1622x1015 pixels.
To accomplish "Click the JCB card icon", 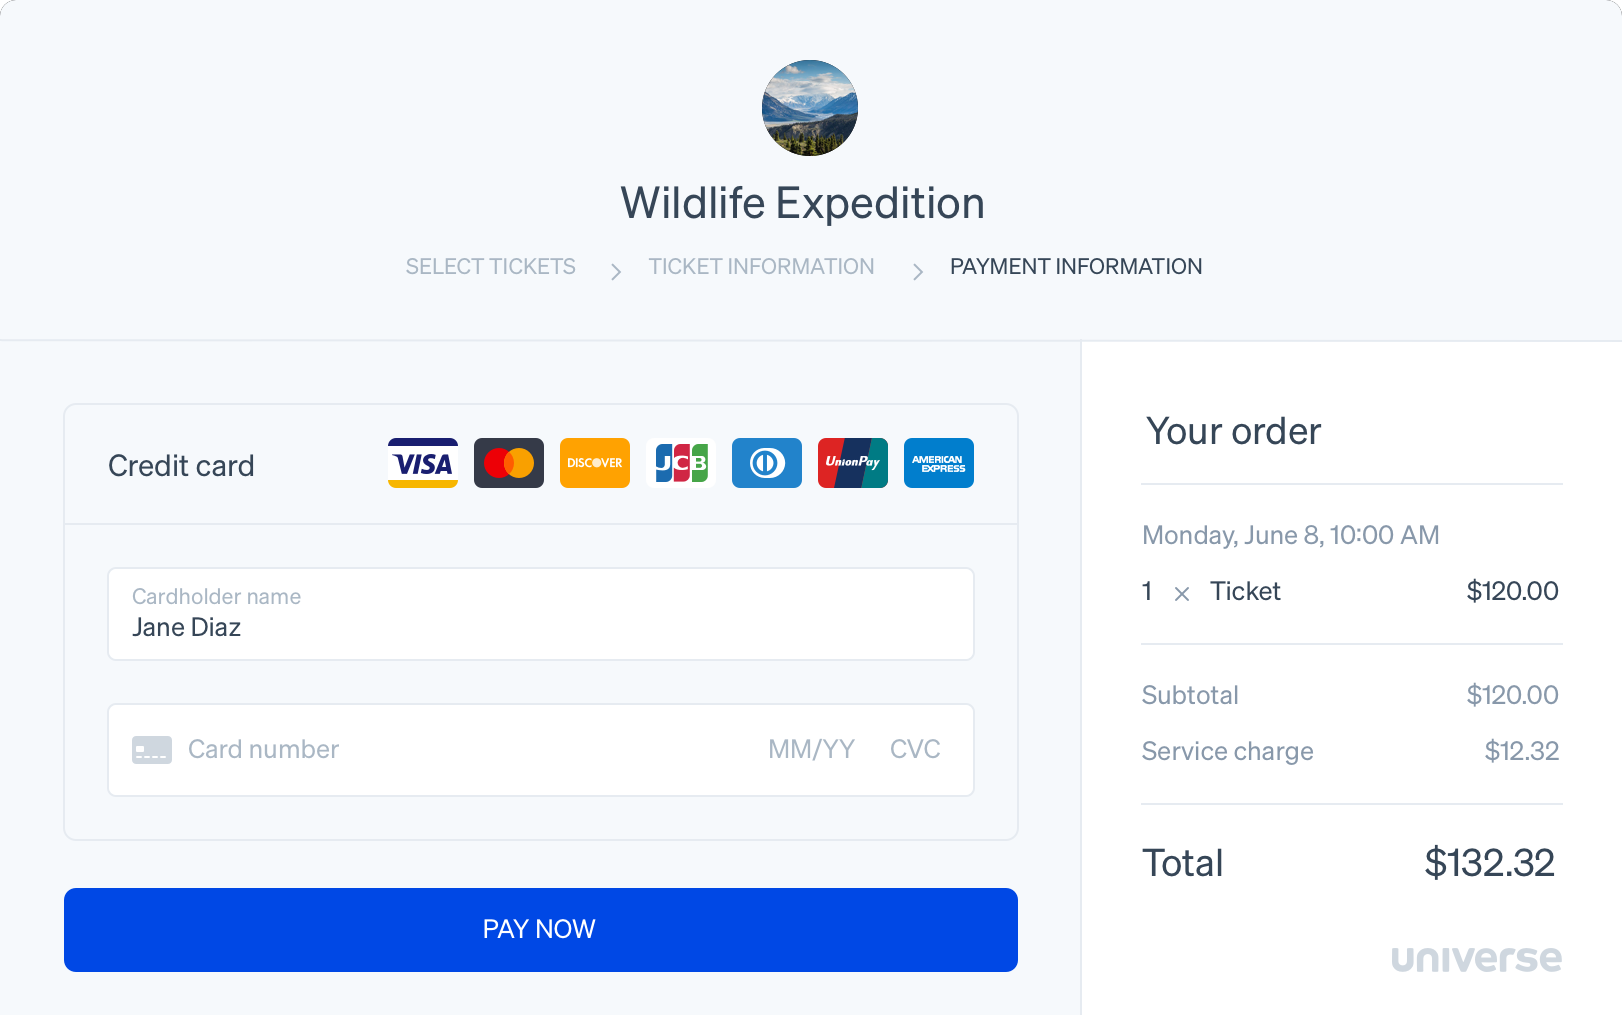I will (x=681, y=463).
